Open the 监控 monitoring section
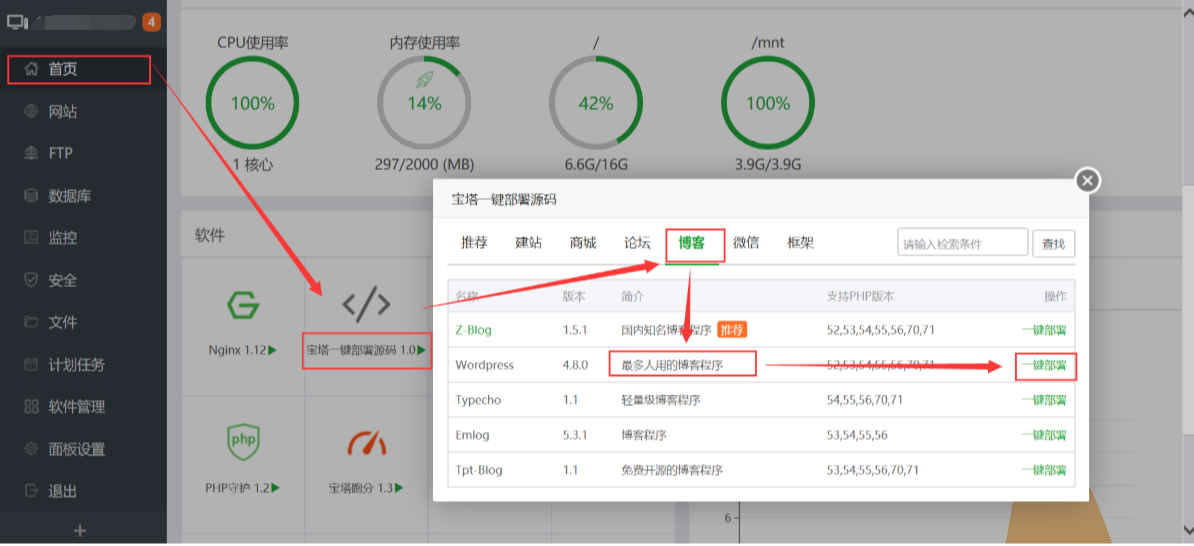 83,238
